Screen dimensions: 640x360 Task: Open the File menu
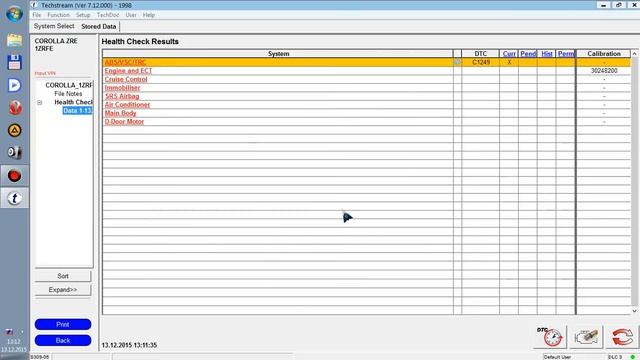tap(37, 15)
